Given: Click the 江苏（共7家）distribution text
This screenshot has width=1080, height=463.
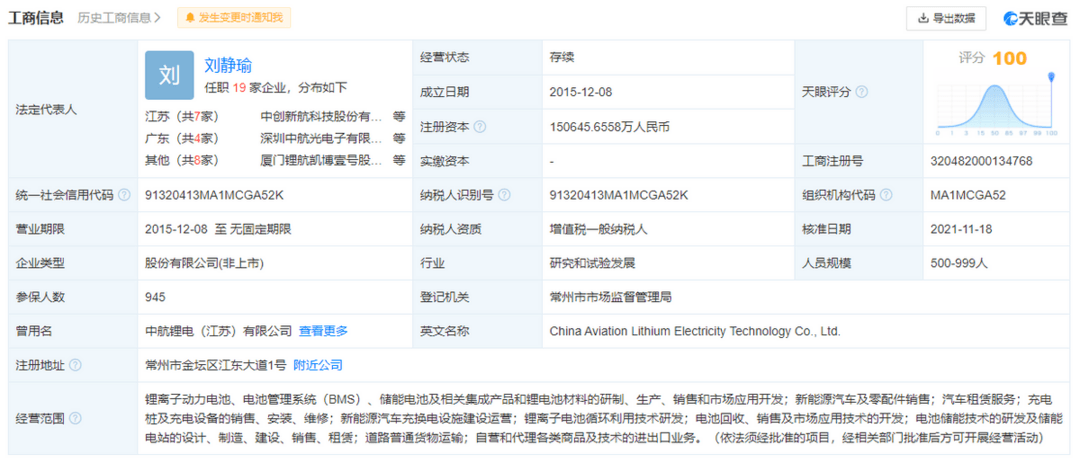Looking at the screenshot, I should 182,116.
